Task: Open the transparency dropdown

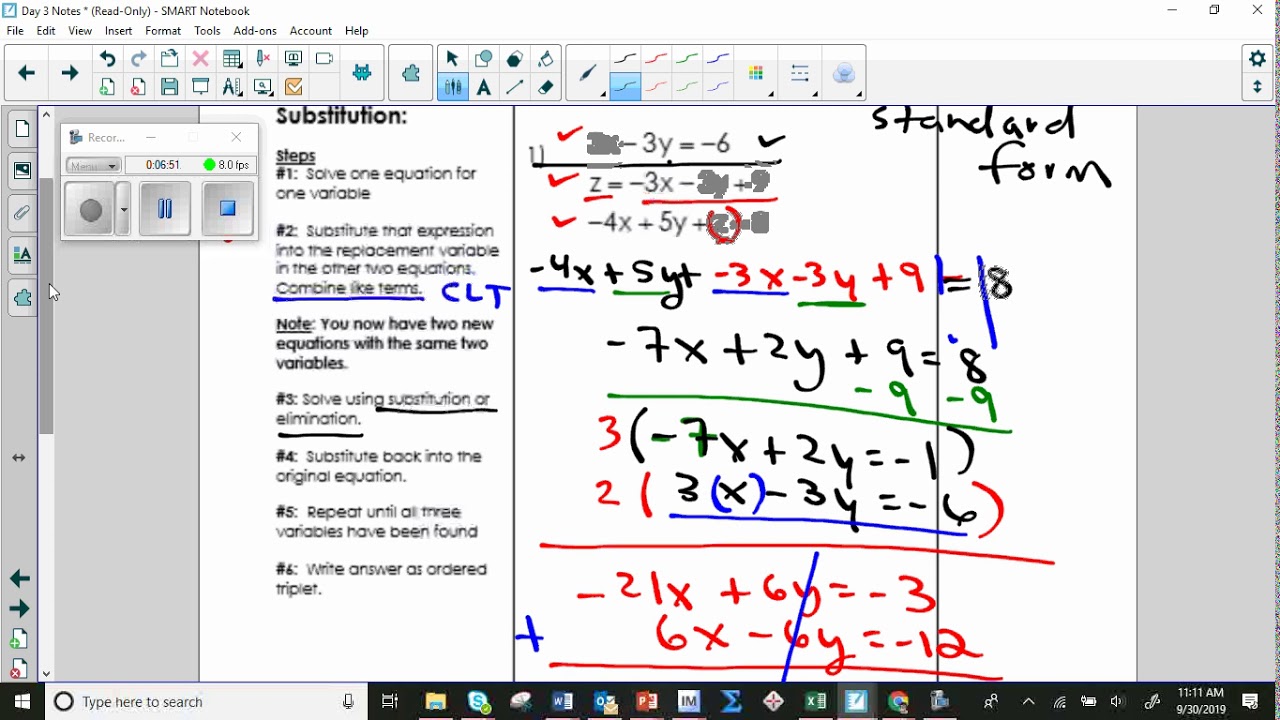Action: click(x=845, y=74)
